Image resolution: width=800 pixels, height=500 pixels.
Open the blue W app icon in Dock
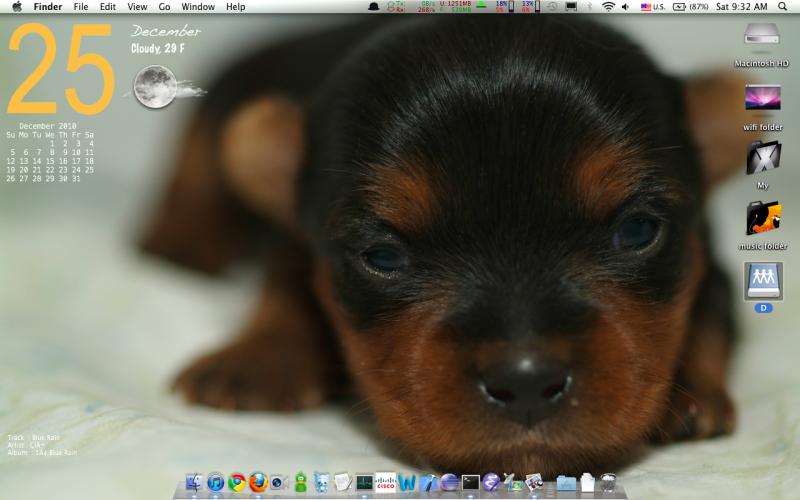coord(407,482)
